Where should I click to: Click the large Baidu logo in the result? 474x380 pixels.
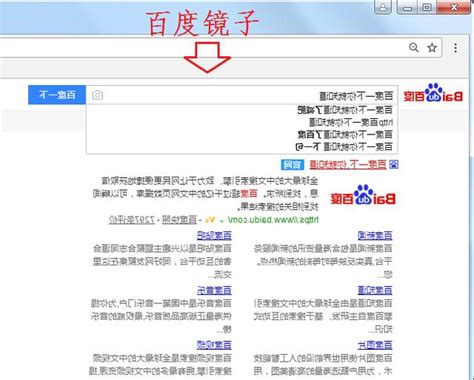point(363,195)
